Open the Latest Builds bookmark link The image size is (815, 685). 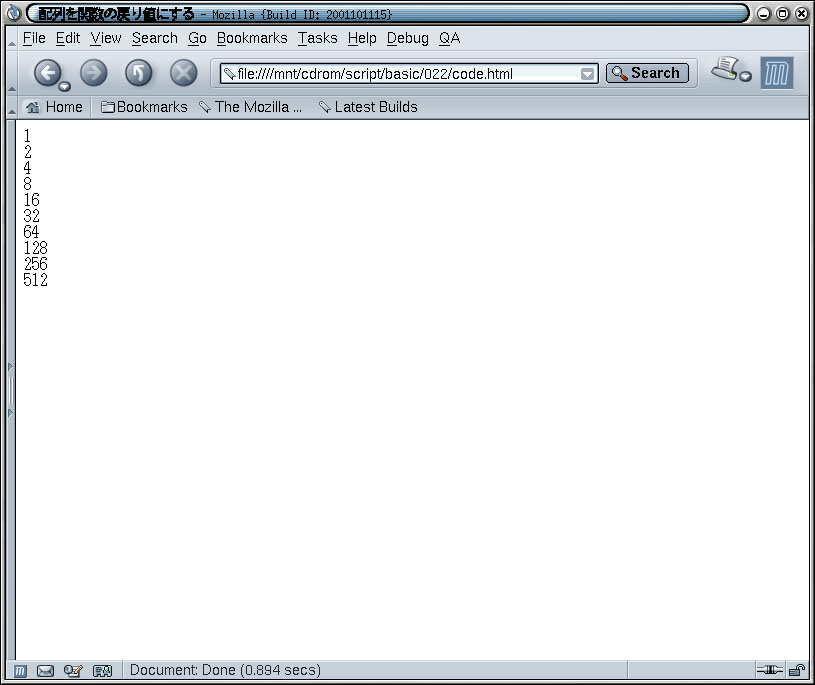click(x=369, y=107)
